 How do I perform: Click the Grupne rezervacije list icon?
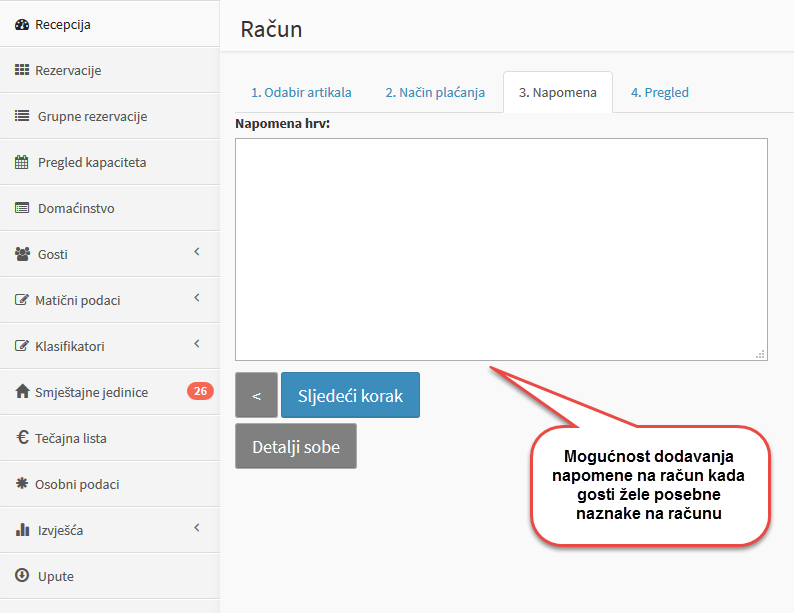coord(22,116)
